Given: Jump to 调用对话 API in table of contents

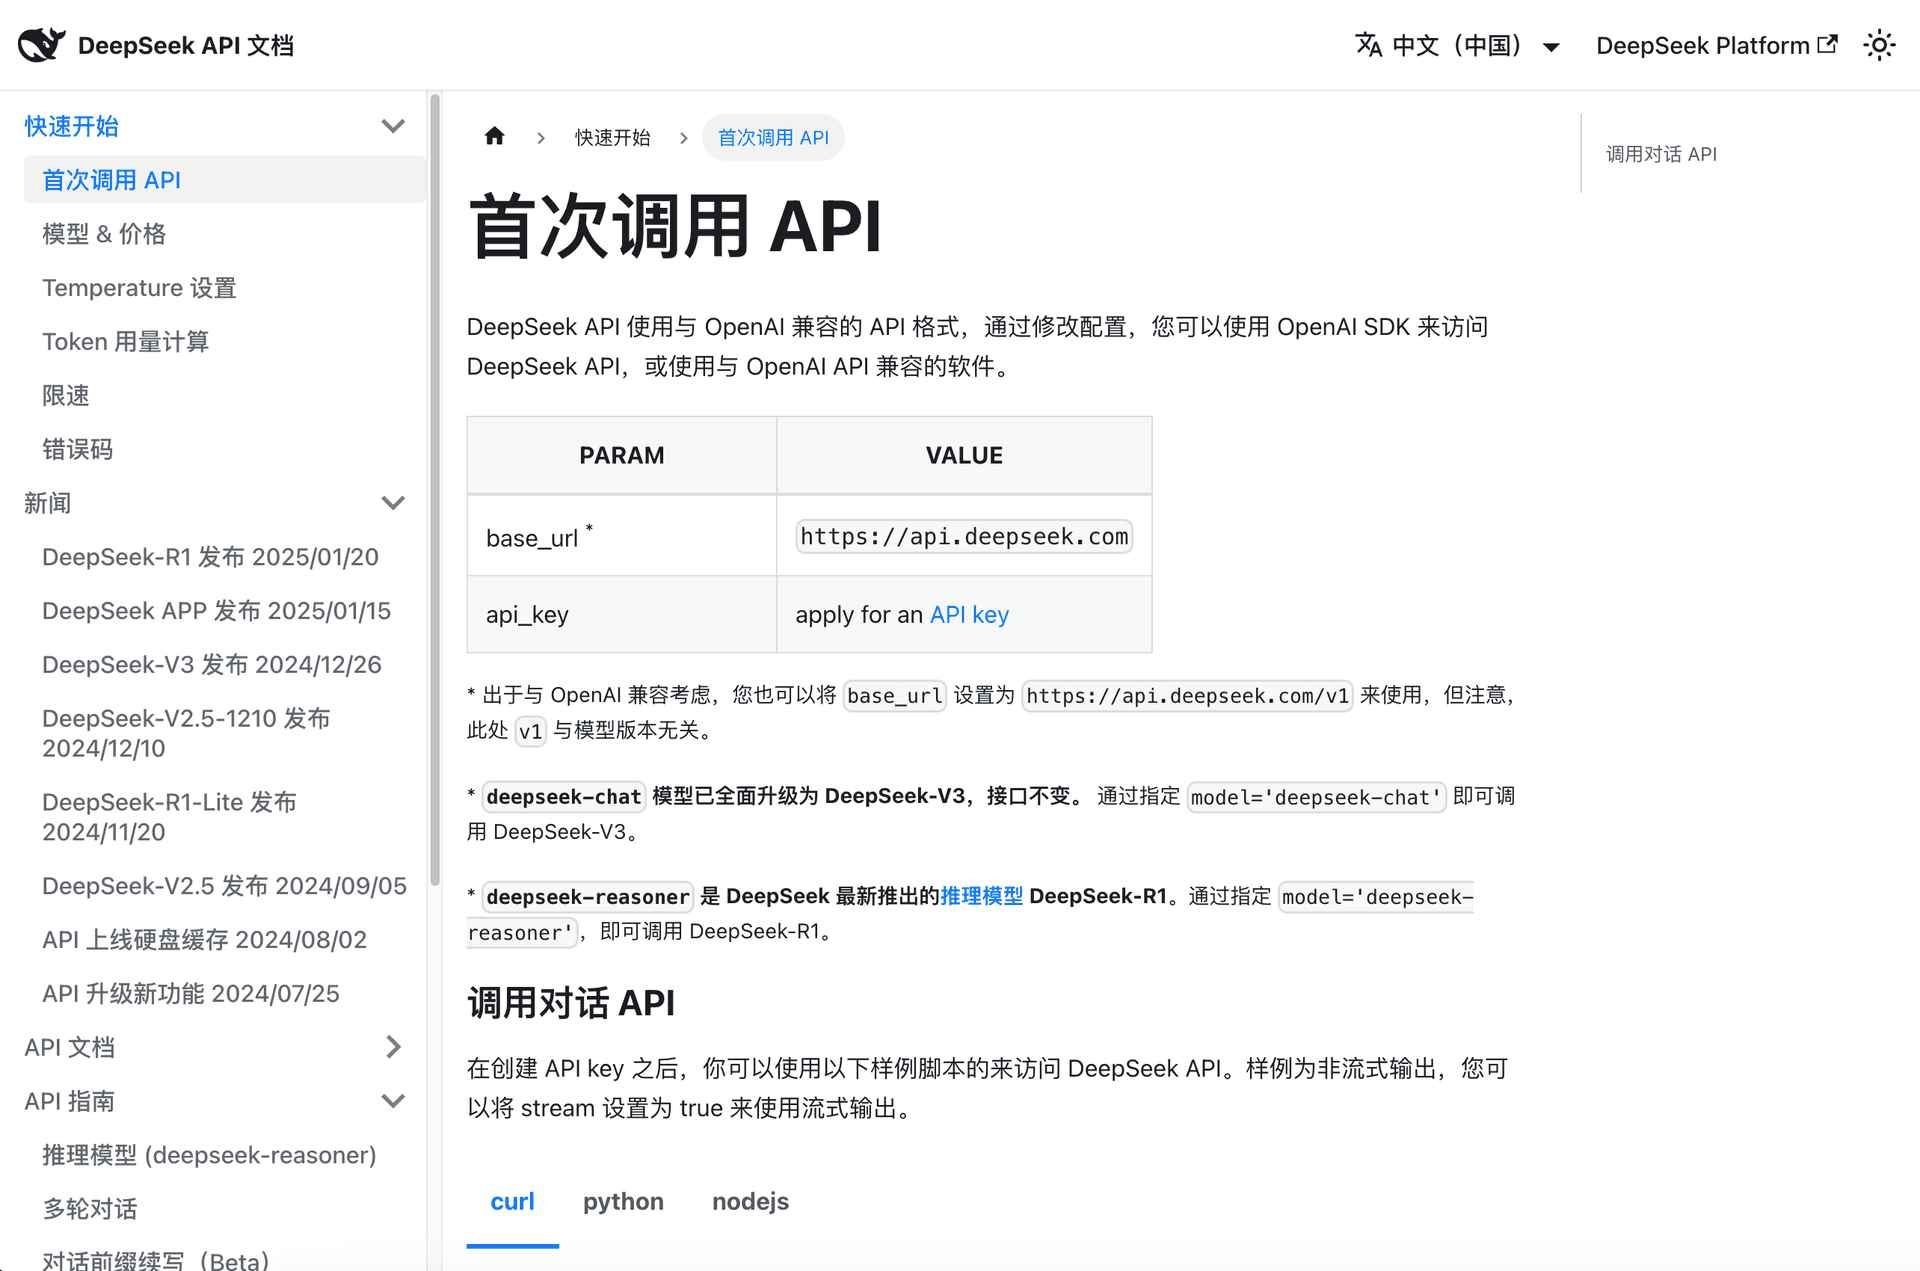Looking at the screenshot, I should 1661,154.
